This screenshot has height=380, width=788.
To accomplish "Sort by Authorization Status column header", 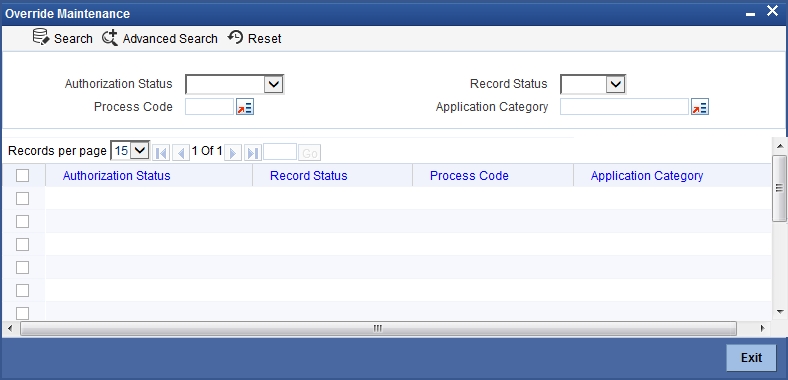I will 117,175.
